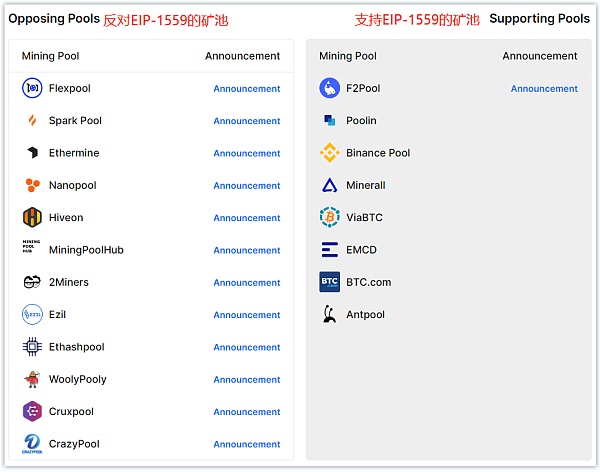
Task: Click the Nanopool orange dots icon
Action: coord(33,185)
